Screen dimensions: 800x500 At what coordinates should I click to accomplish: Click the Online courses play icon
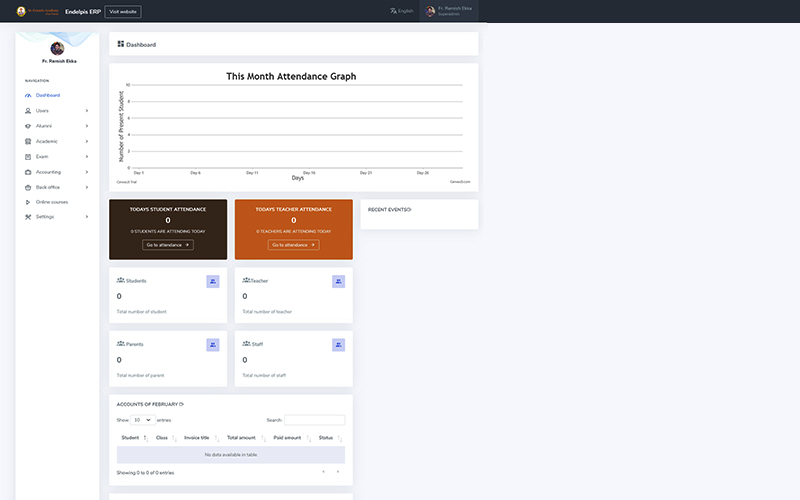coord(28,202)
